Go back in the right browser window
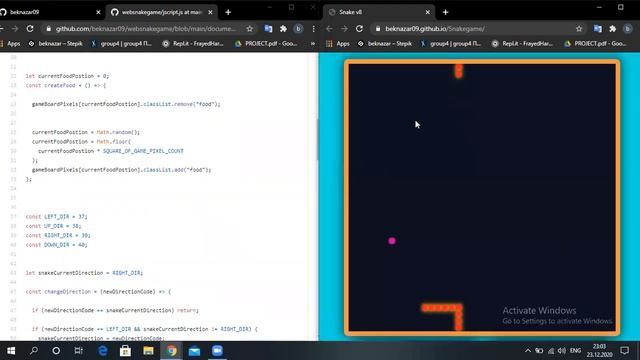Screen dimensions: 640x360 click(x=329, y=29)
